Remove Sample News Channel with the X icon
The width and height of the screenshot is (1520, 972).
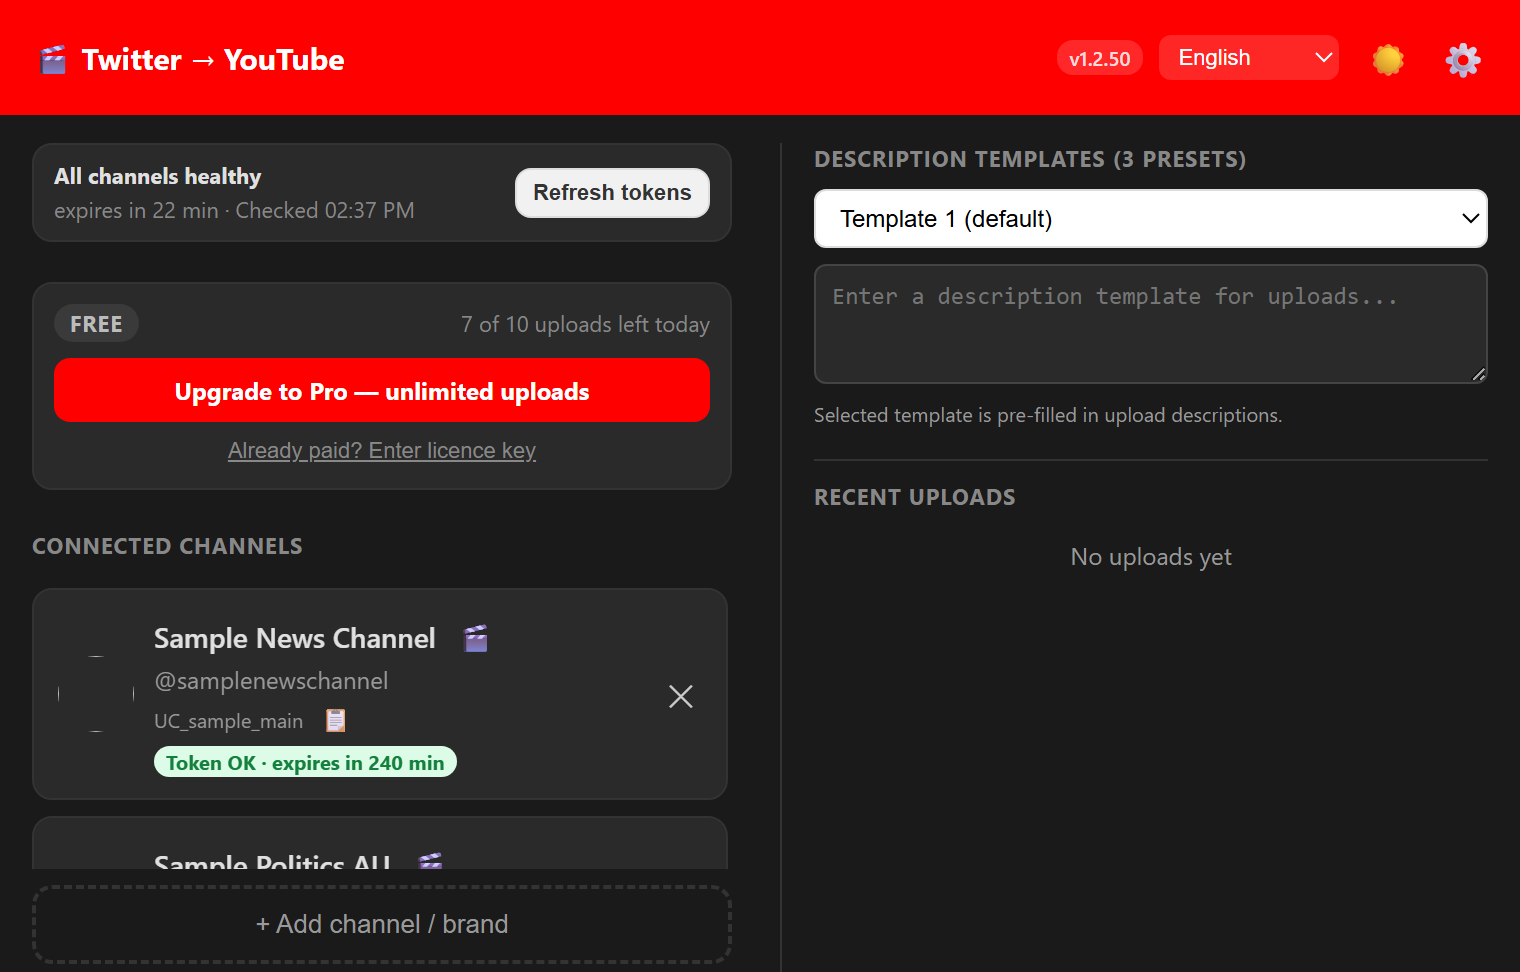(681, 697)
